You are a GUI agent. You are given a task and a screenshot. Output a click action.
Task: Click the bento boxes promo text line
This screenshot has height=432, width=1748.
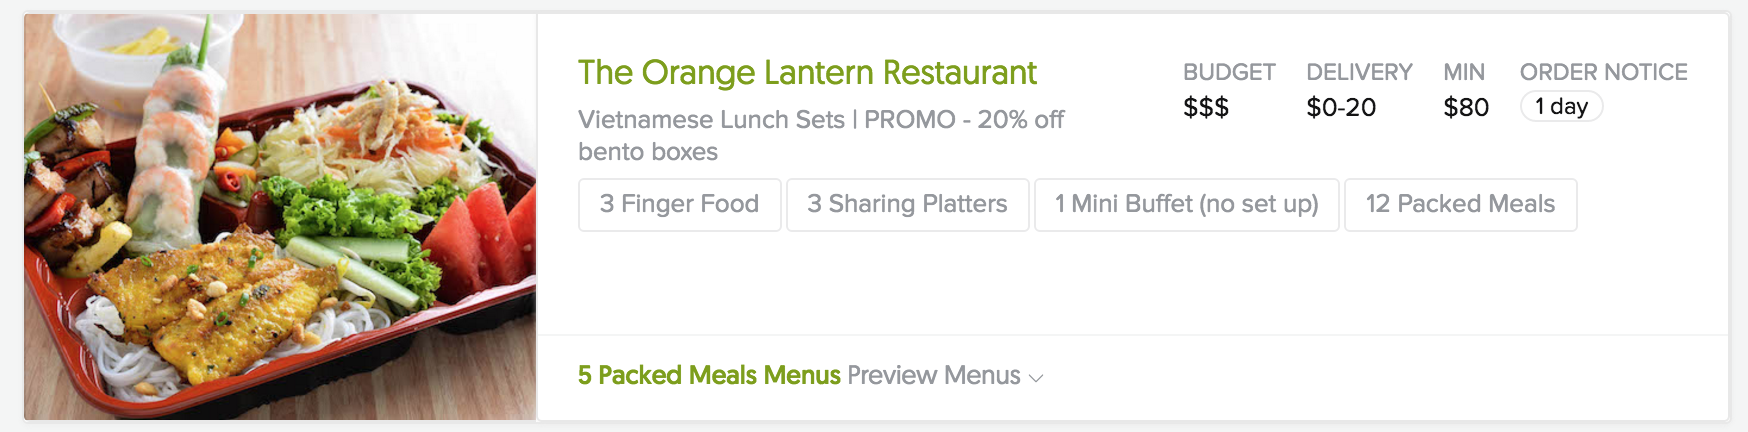coord(648,152)
